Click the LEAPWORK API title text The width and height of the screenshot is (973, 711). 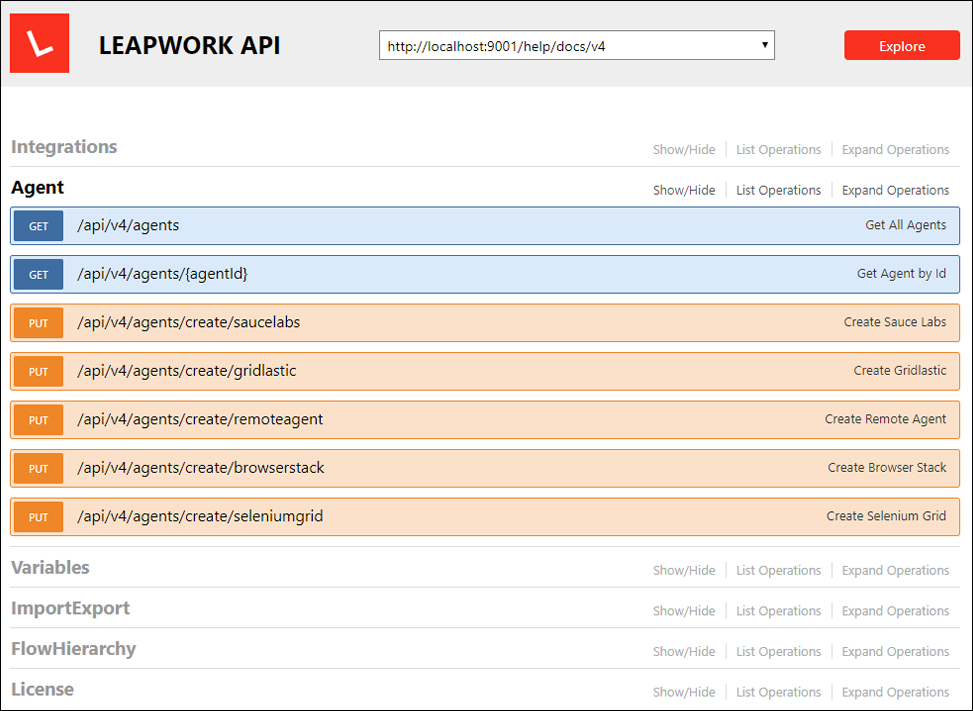[189, 45]
